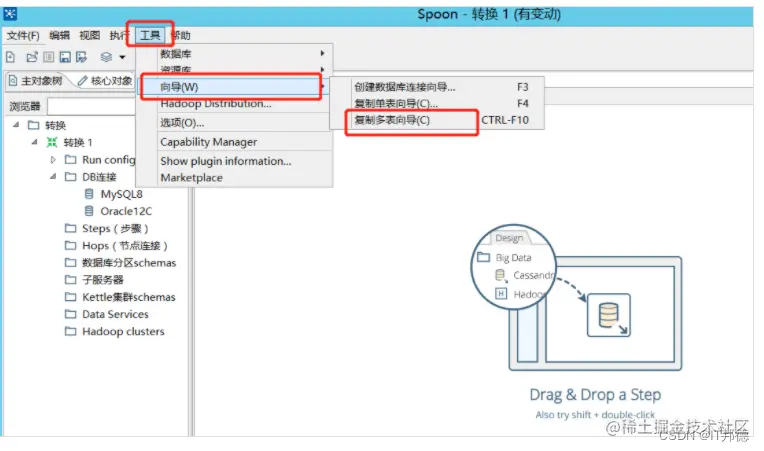Image resolution: width=764 pixels, height=451 pixels.
Task: Open the 帮助 menu
Action: [x=181, y=36]
